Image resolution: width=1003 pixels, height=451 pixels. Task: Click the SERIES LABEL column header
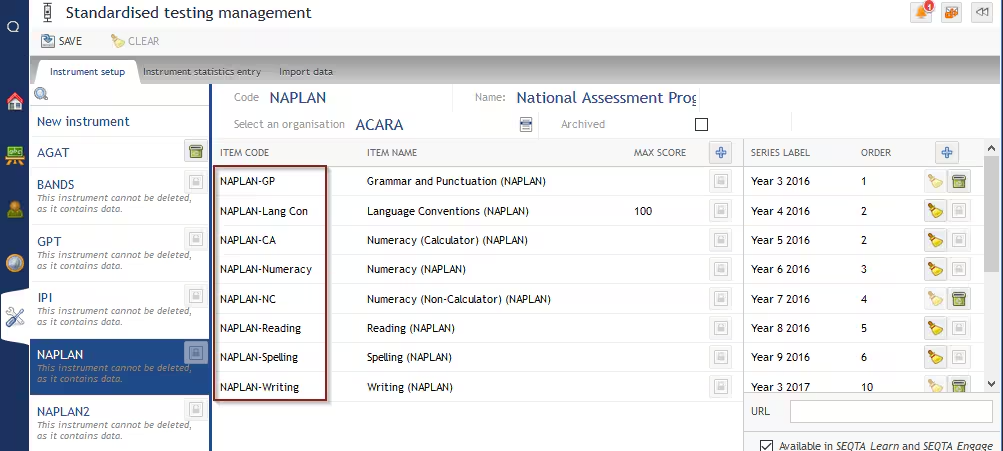click(x=780, y=153)
